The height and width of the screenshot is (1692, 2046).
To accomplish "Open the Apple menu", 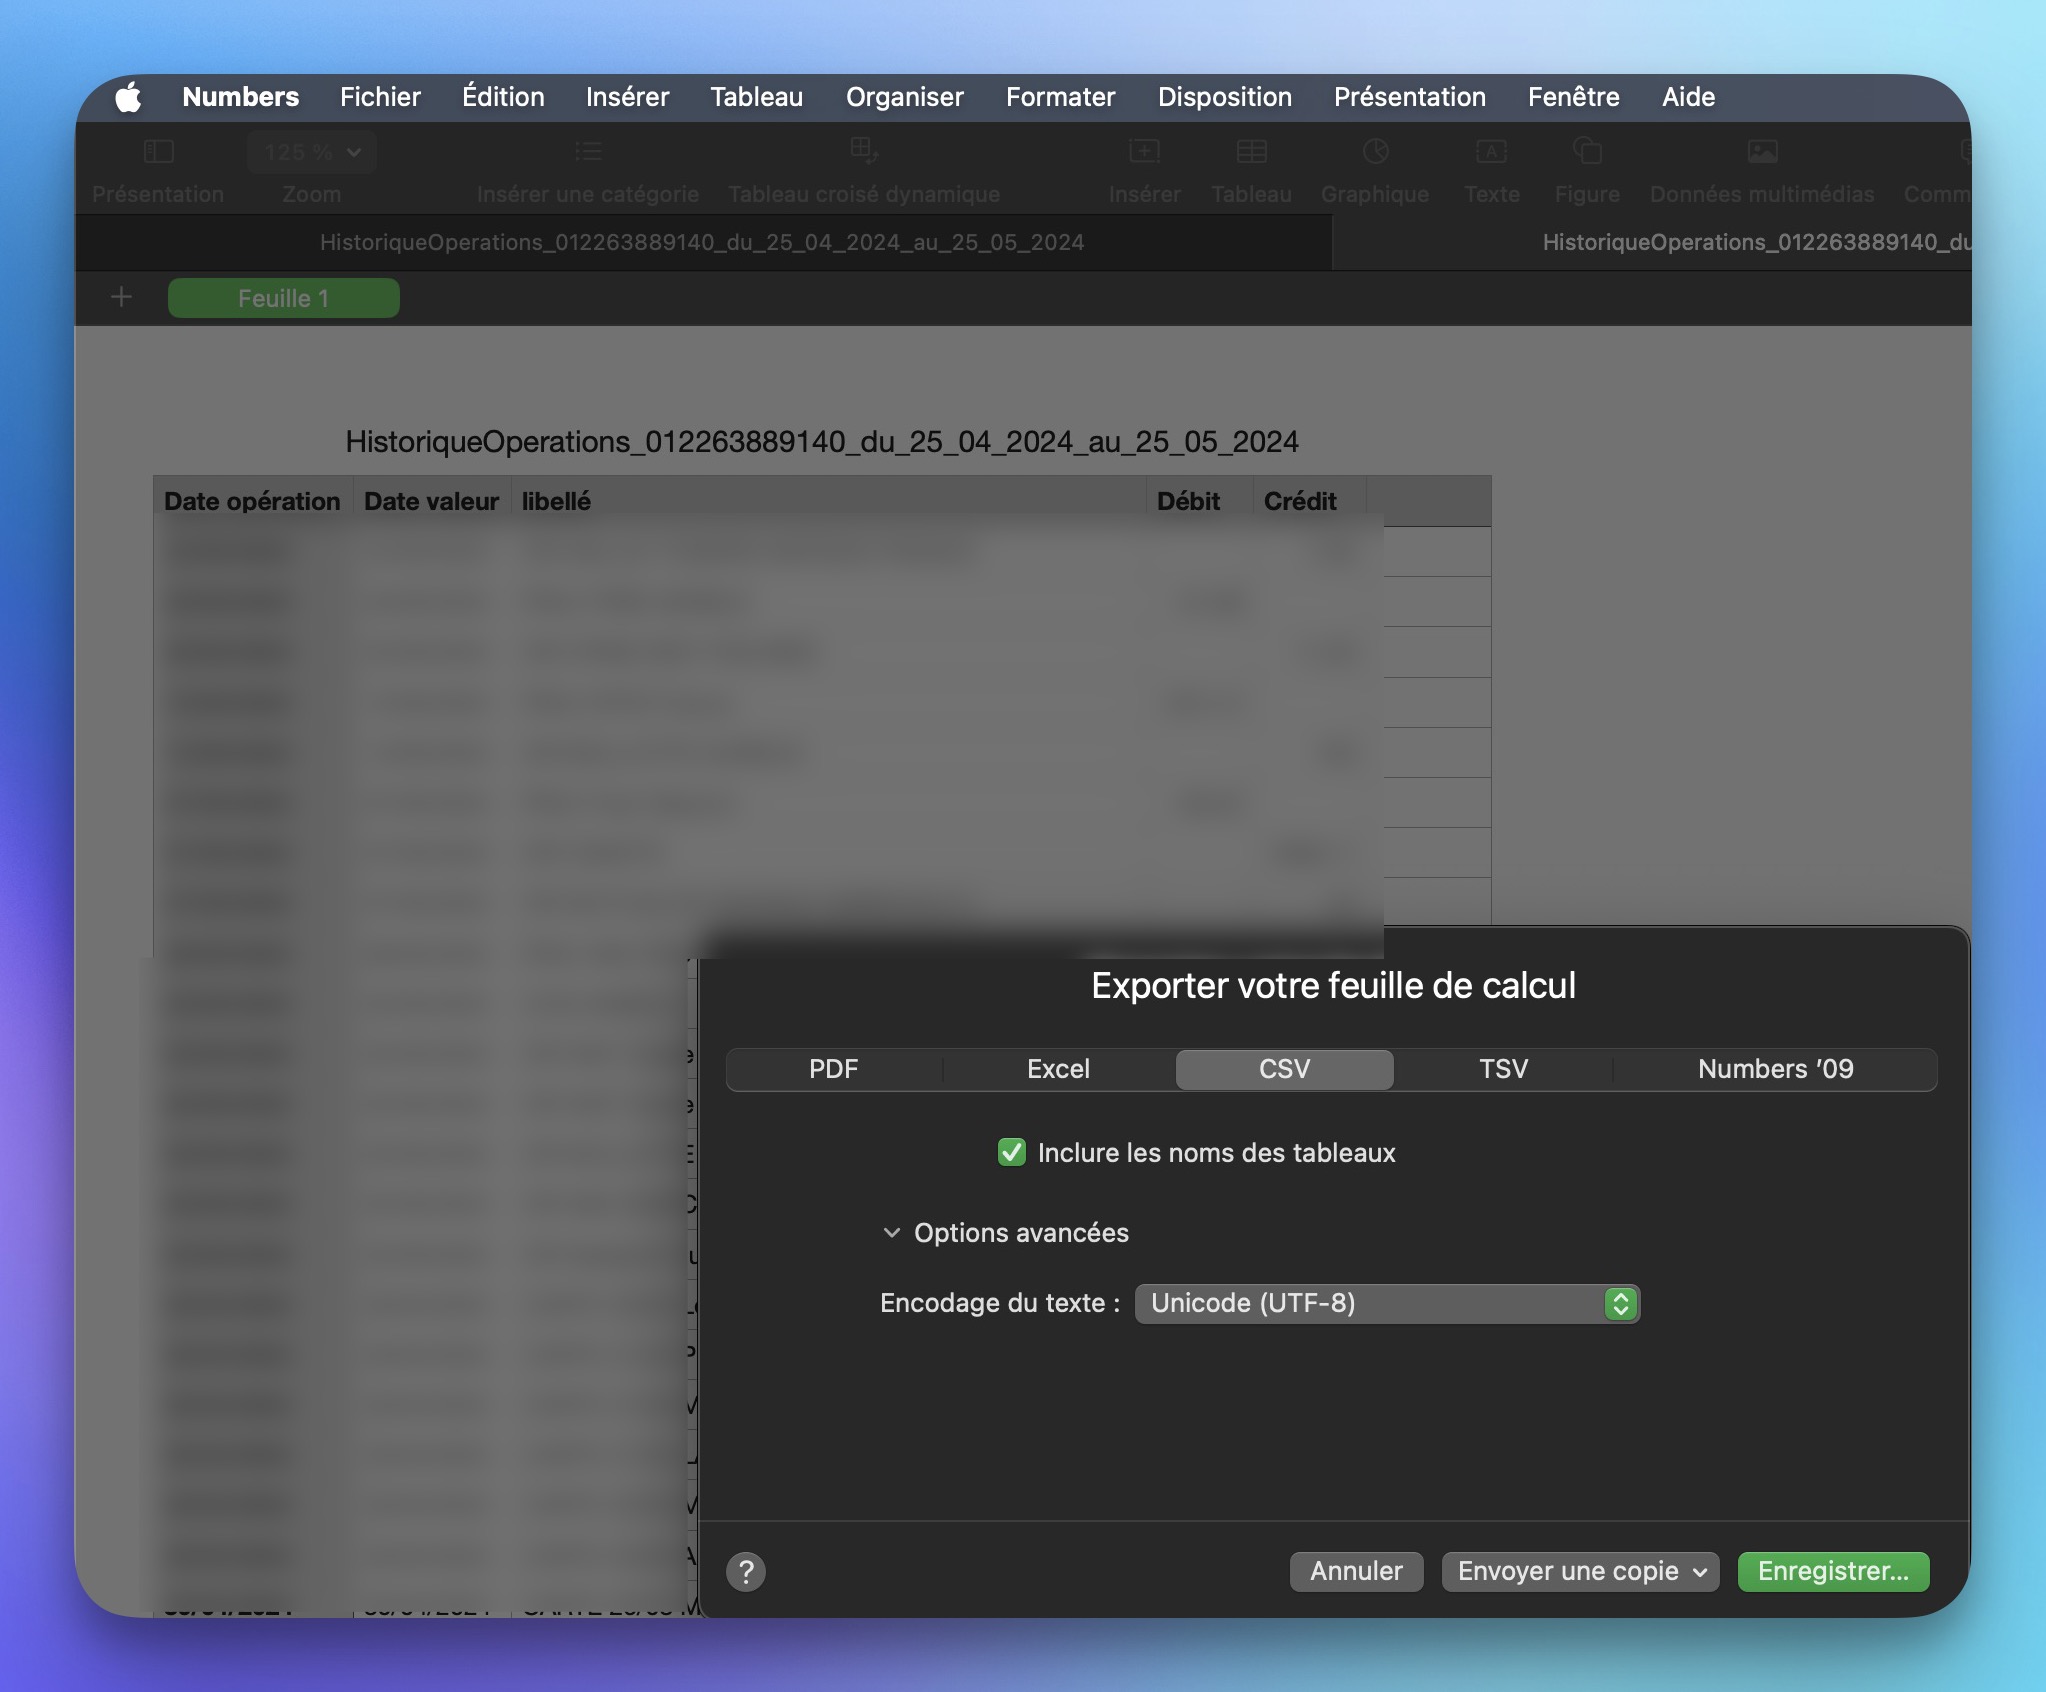I will tap(128, 97).
